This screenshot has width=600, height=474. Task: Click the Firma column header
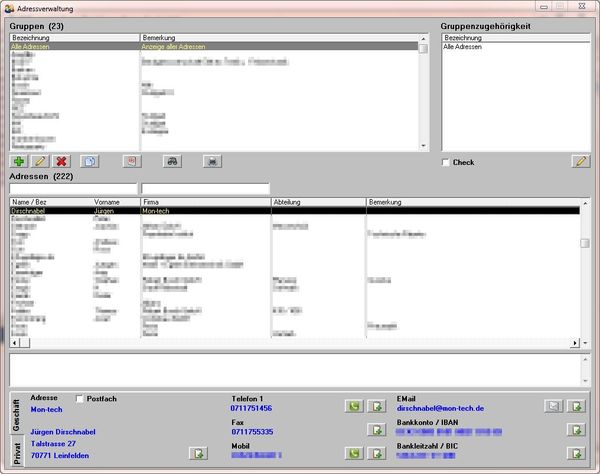tap(205, 202)
